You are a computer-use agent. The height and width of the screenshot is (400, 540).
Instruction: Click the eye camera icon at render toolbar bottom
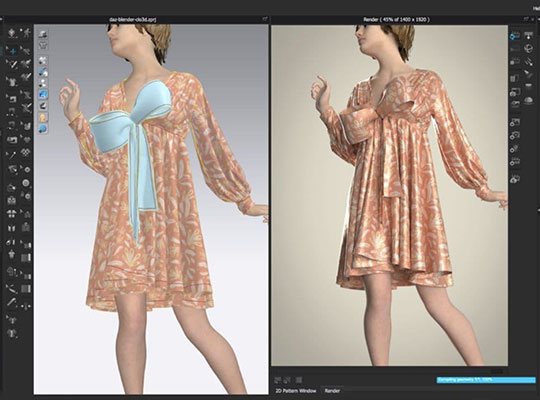click(x=515, y=178)
